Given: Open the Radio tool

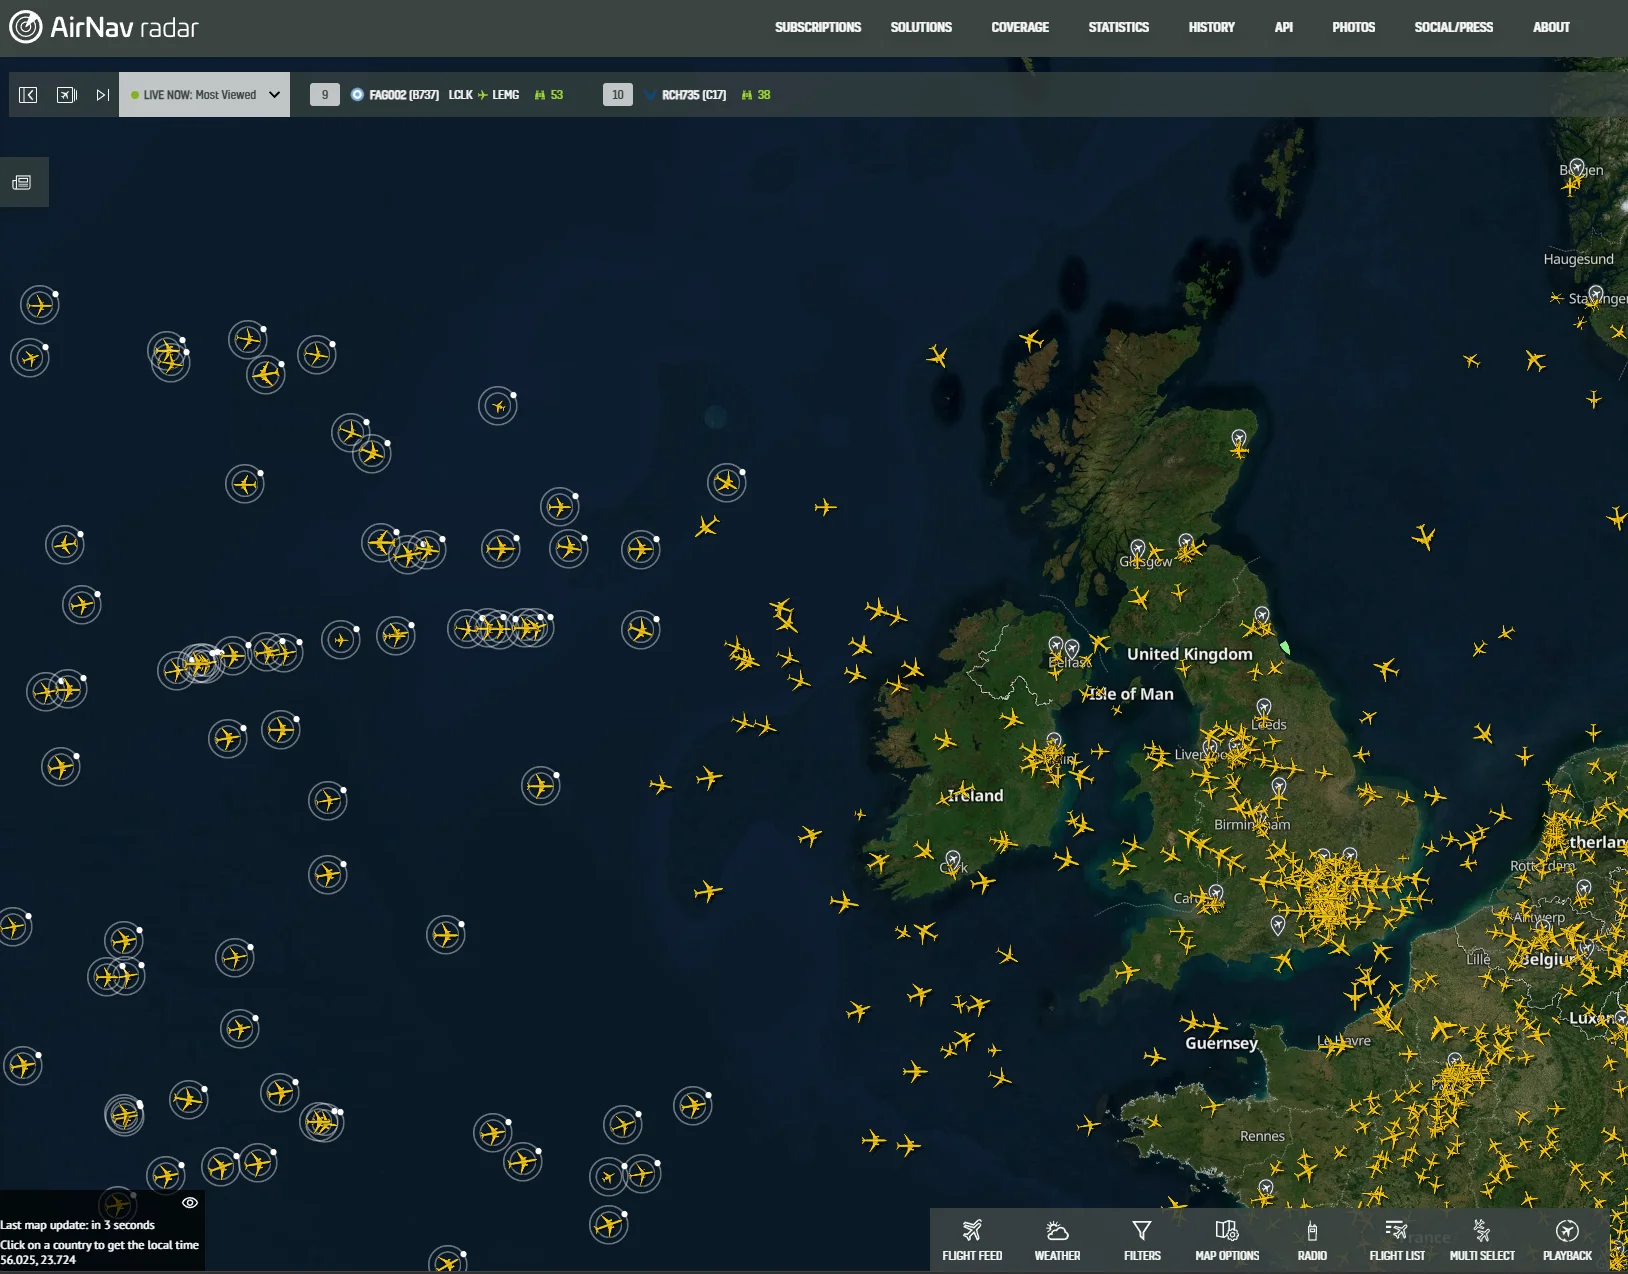Looking at the screenshot, I should pos(1312,1240).
